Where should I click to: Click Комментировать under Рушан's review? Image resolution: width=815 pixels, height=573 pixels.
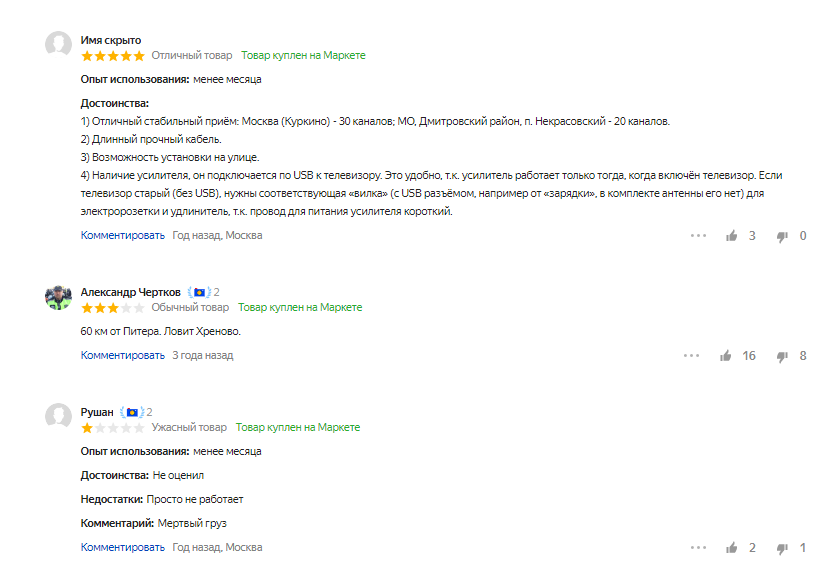(122, 547)
